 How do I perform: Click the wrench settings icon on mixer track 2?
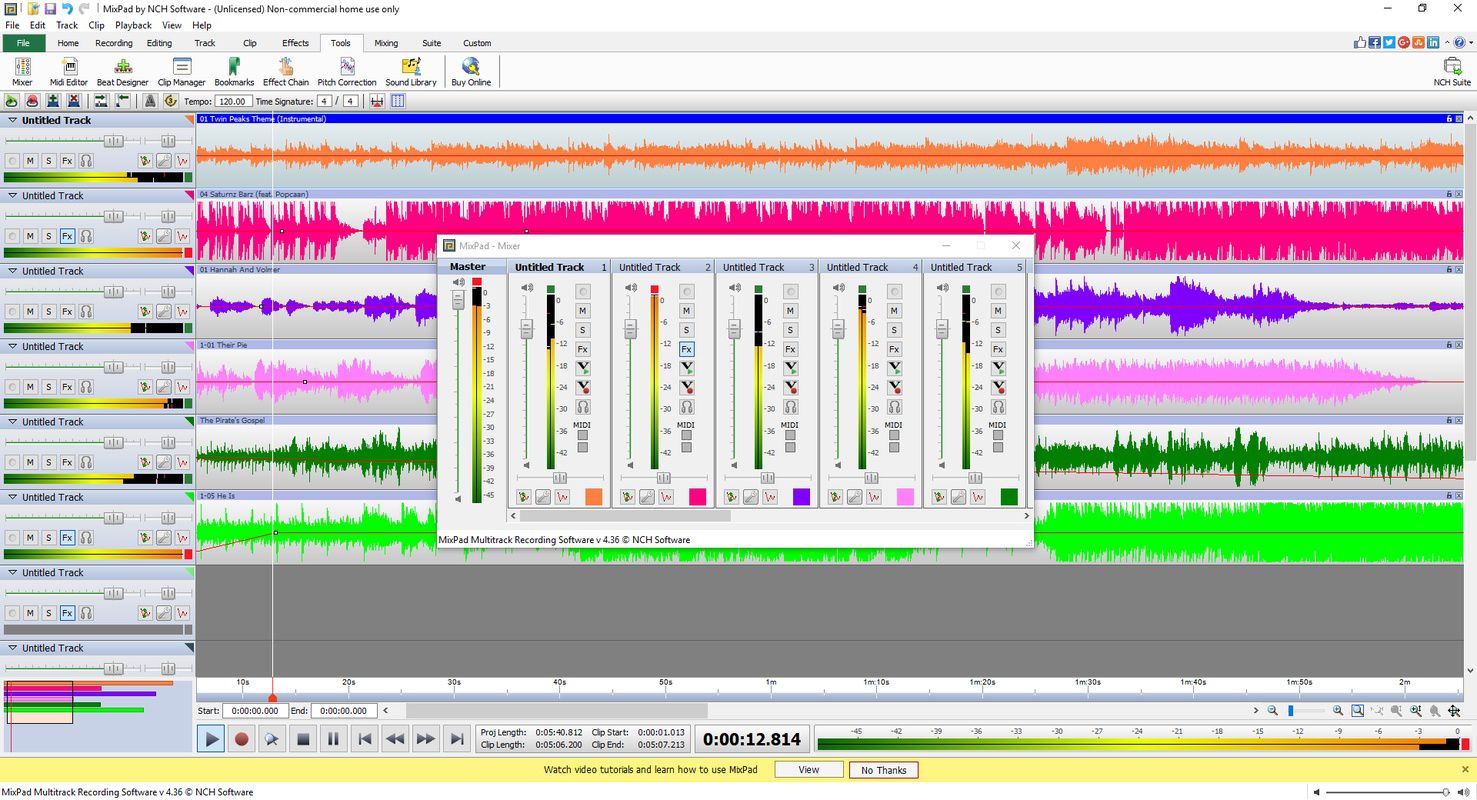point(647,497)
